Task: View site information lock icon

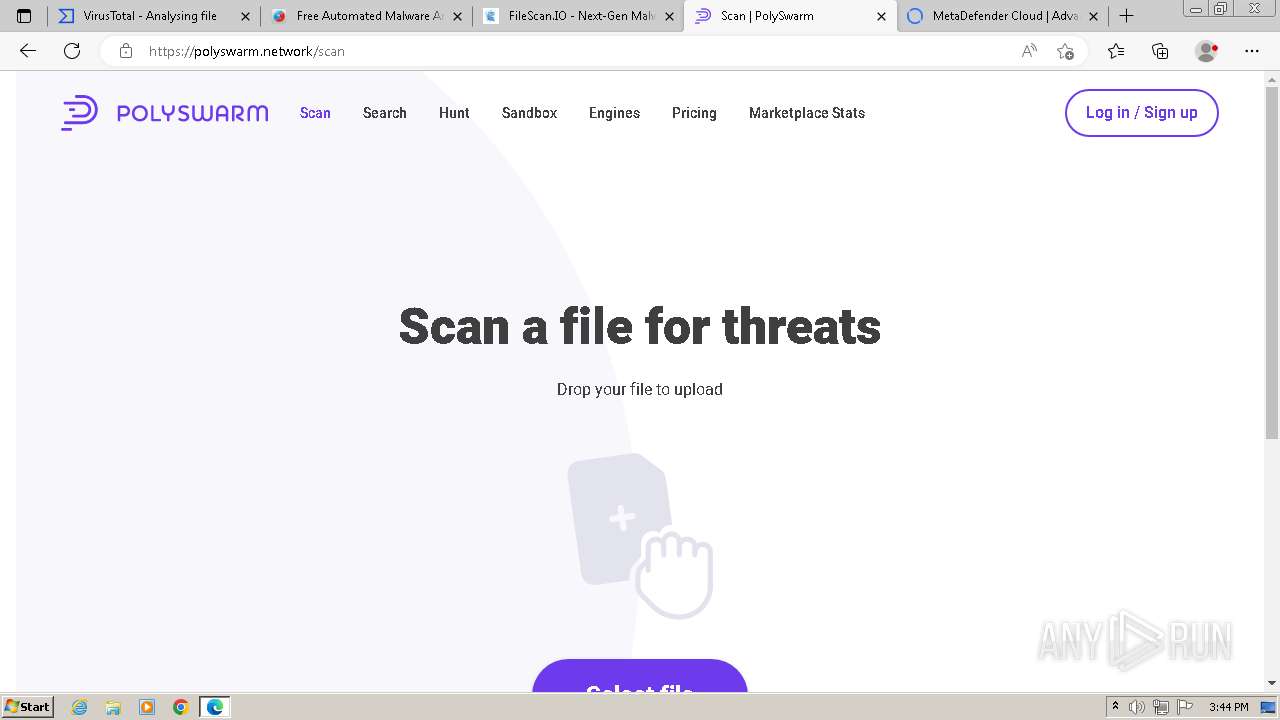Action: 126,51
